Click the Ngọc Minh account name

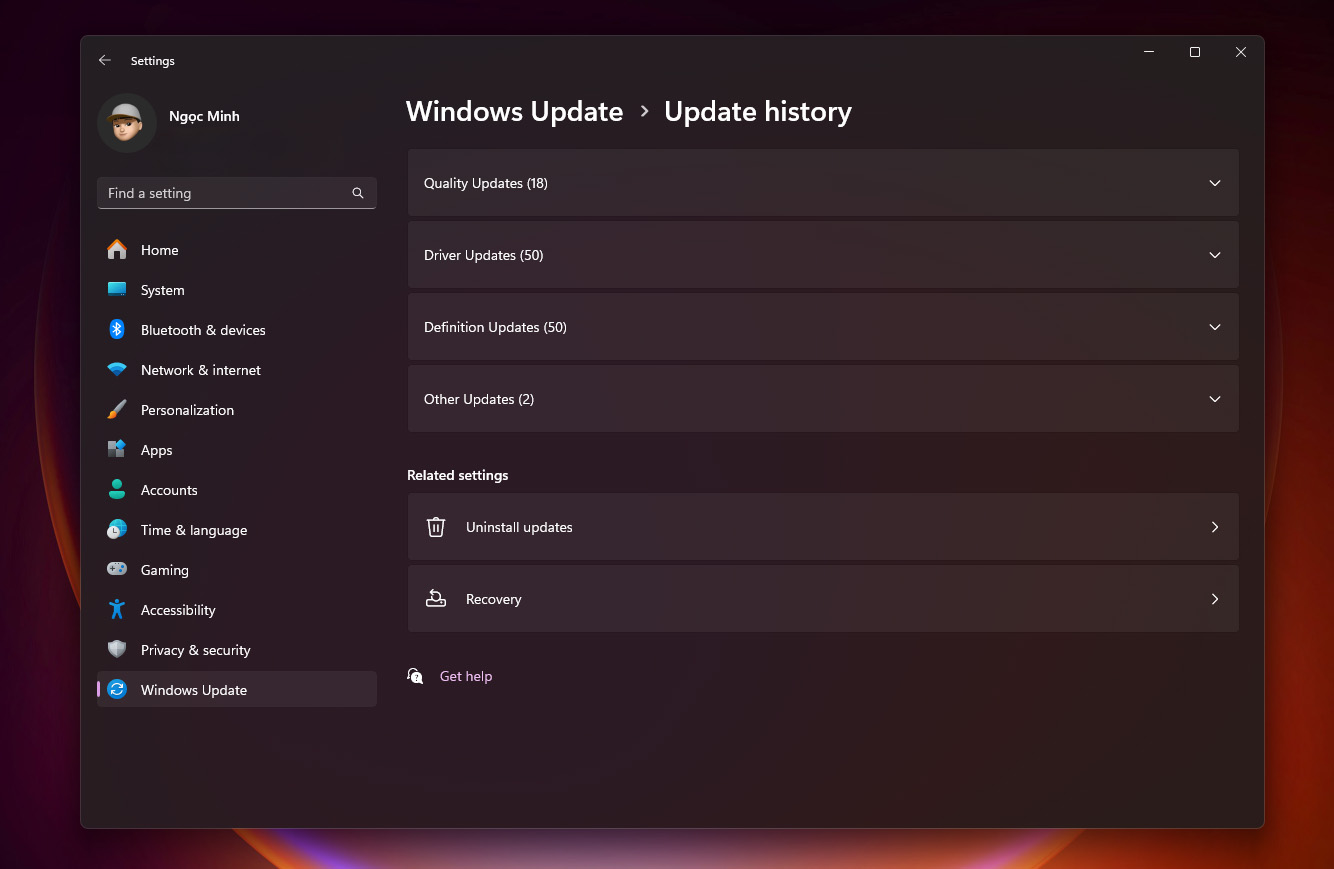[204, 117]
